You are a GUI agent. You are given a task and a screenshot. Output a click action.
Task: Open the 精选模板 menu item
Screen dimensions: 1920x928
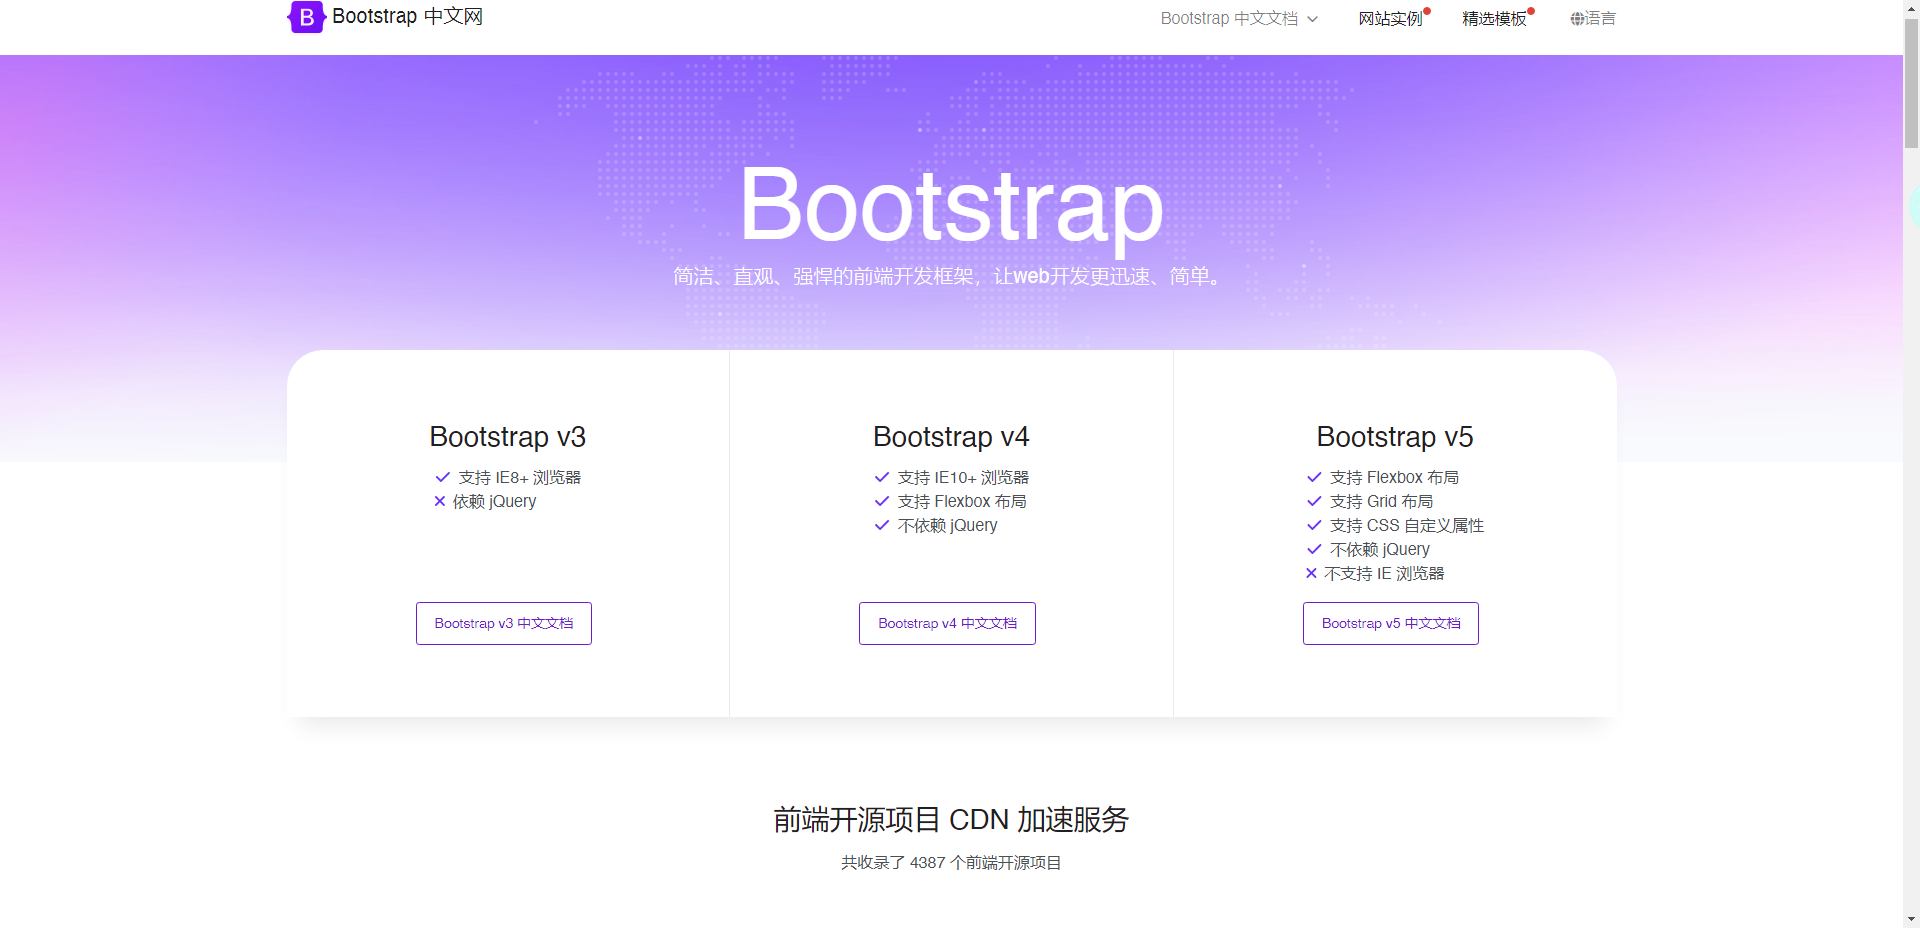[x=1494, y=19]
